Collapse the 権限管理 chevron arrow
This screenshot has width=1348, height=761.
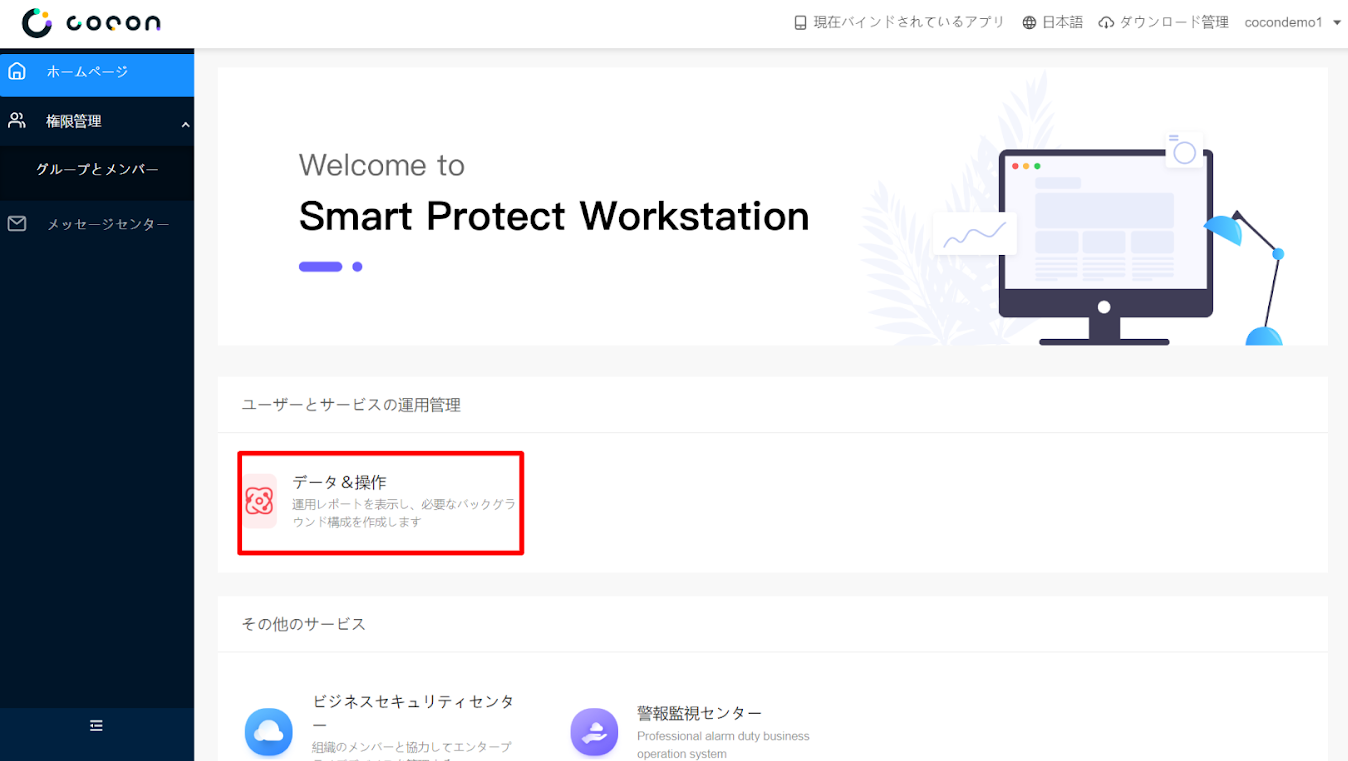(185, 124)
